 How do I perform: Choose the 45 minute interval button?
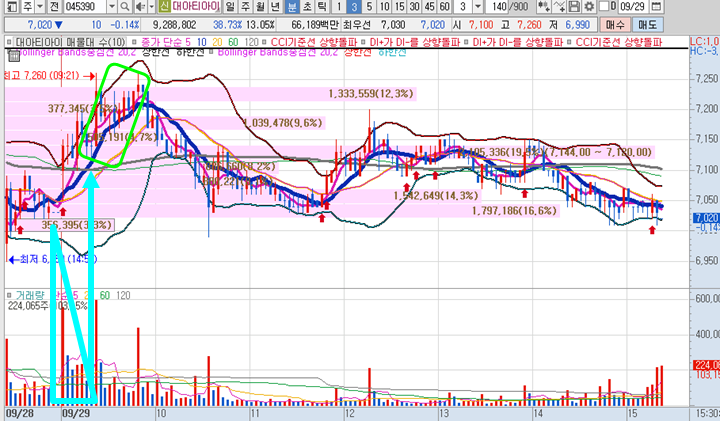coord(429,6)
